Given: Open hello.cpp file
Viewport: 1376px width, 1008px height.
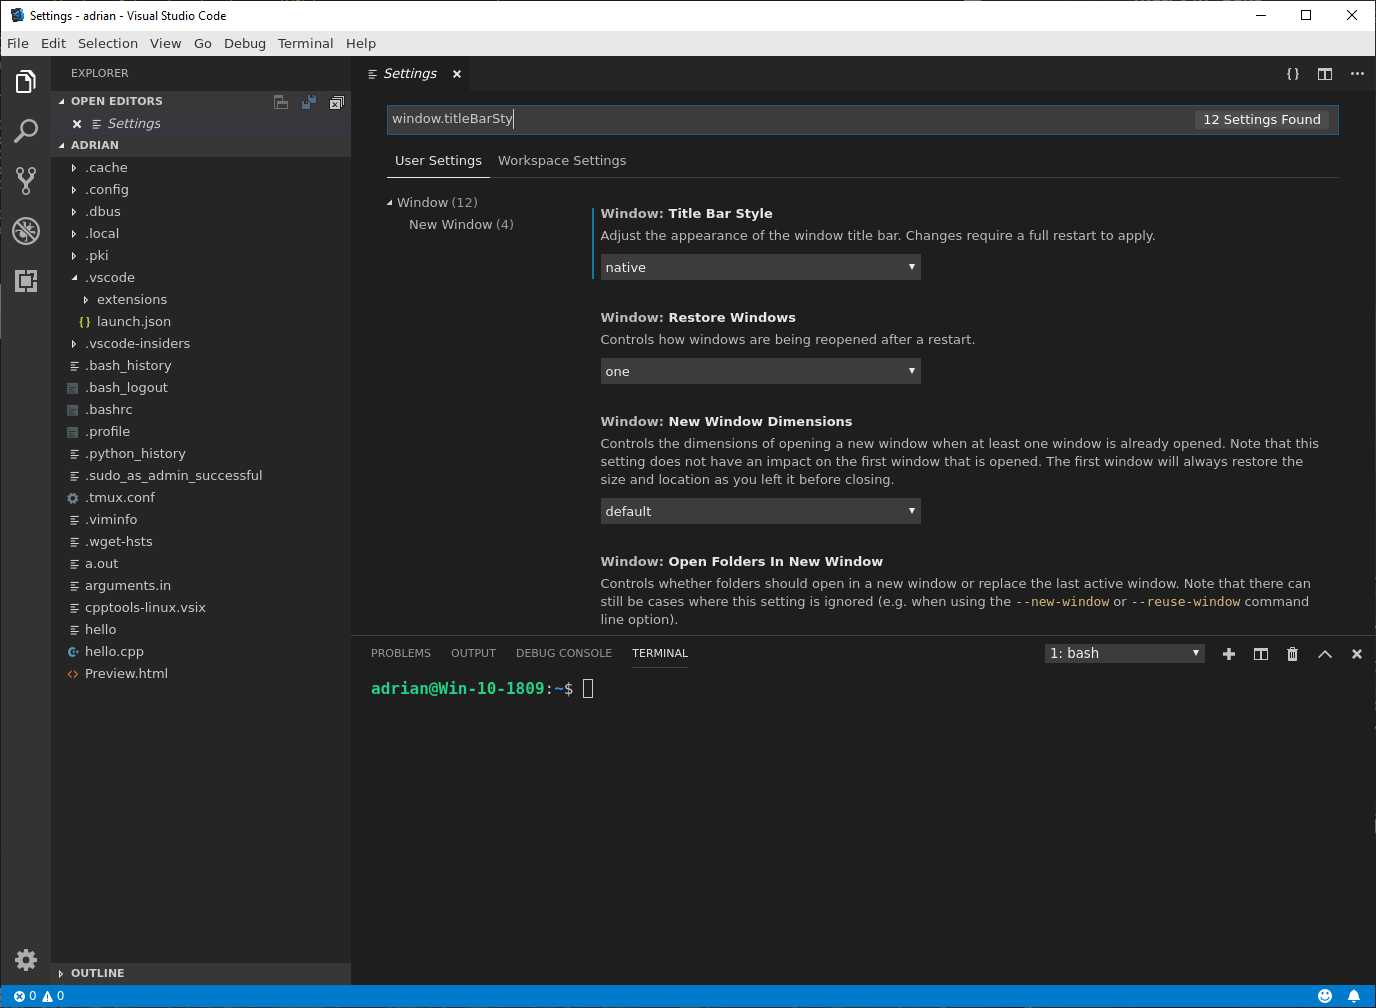Looking at the screenshot, I should [200, 652].
